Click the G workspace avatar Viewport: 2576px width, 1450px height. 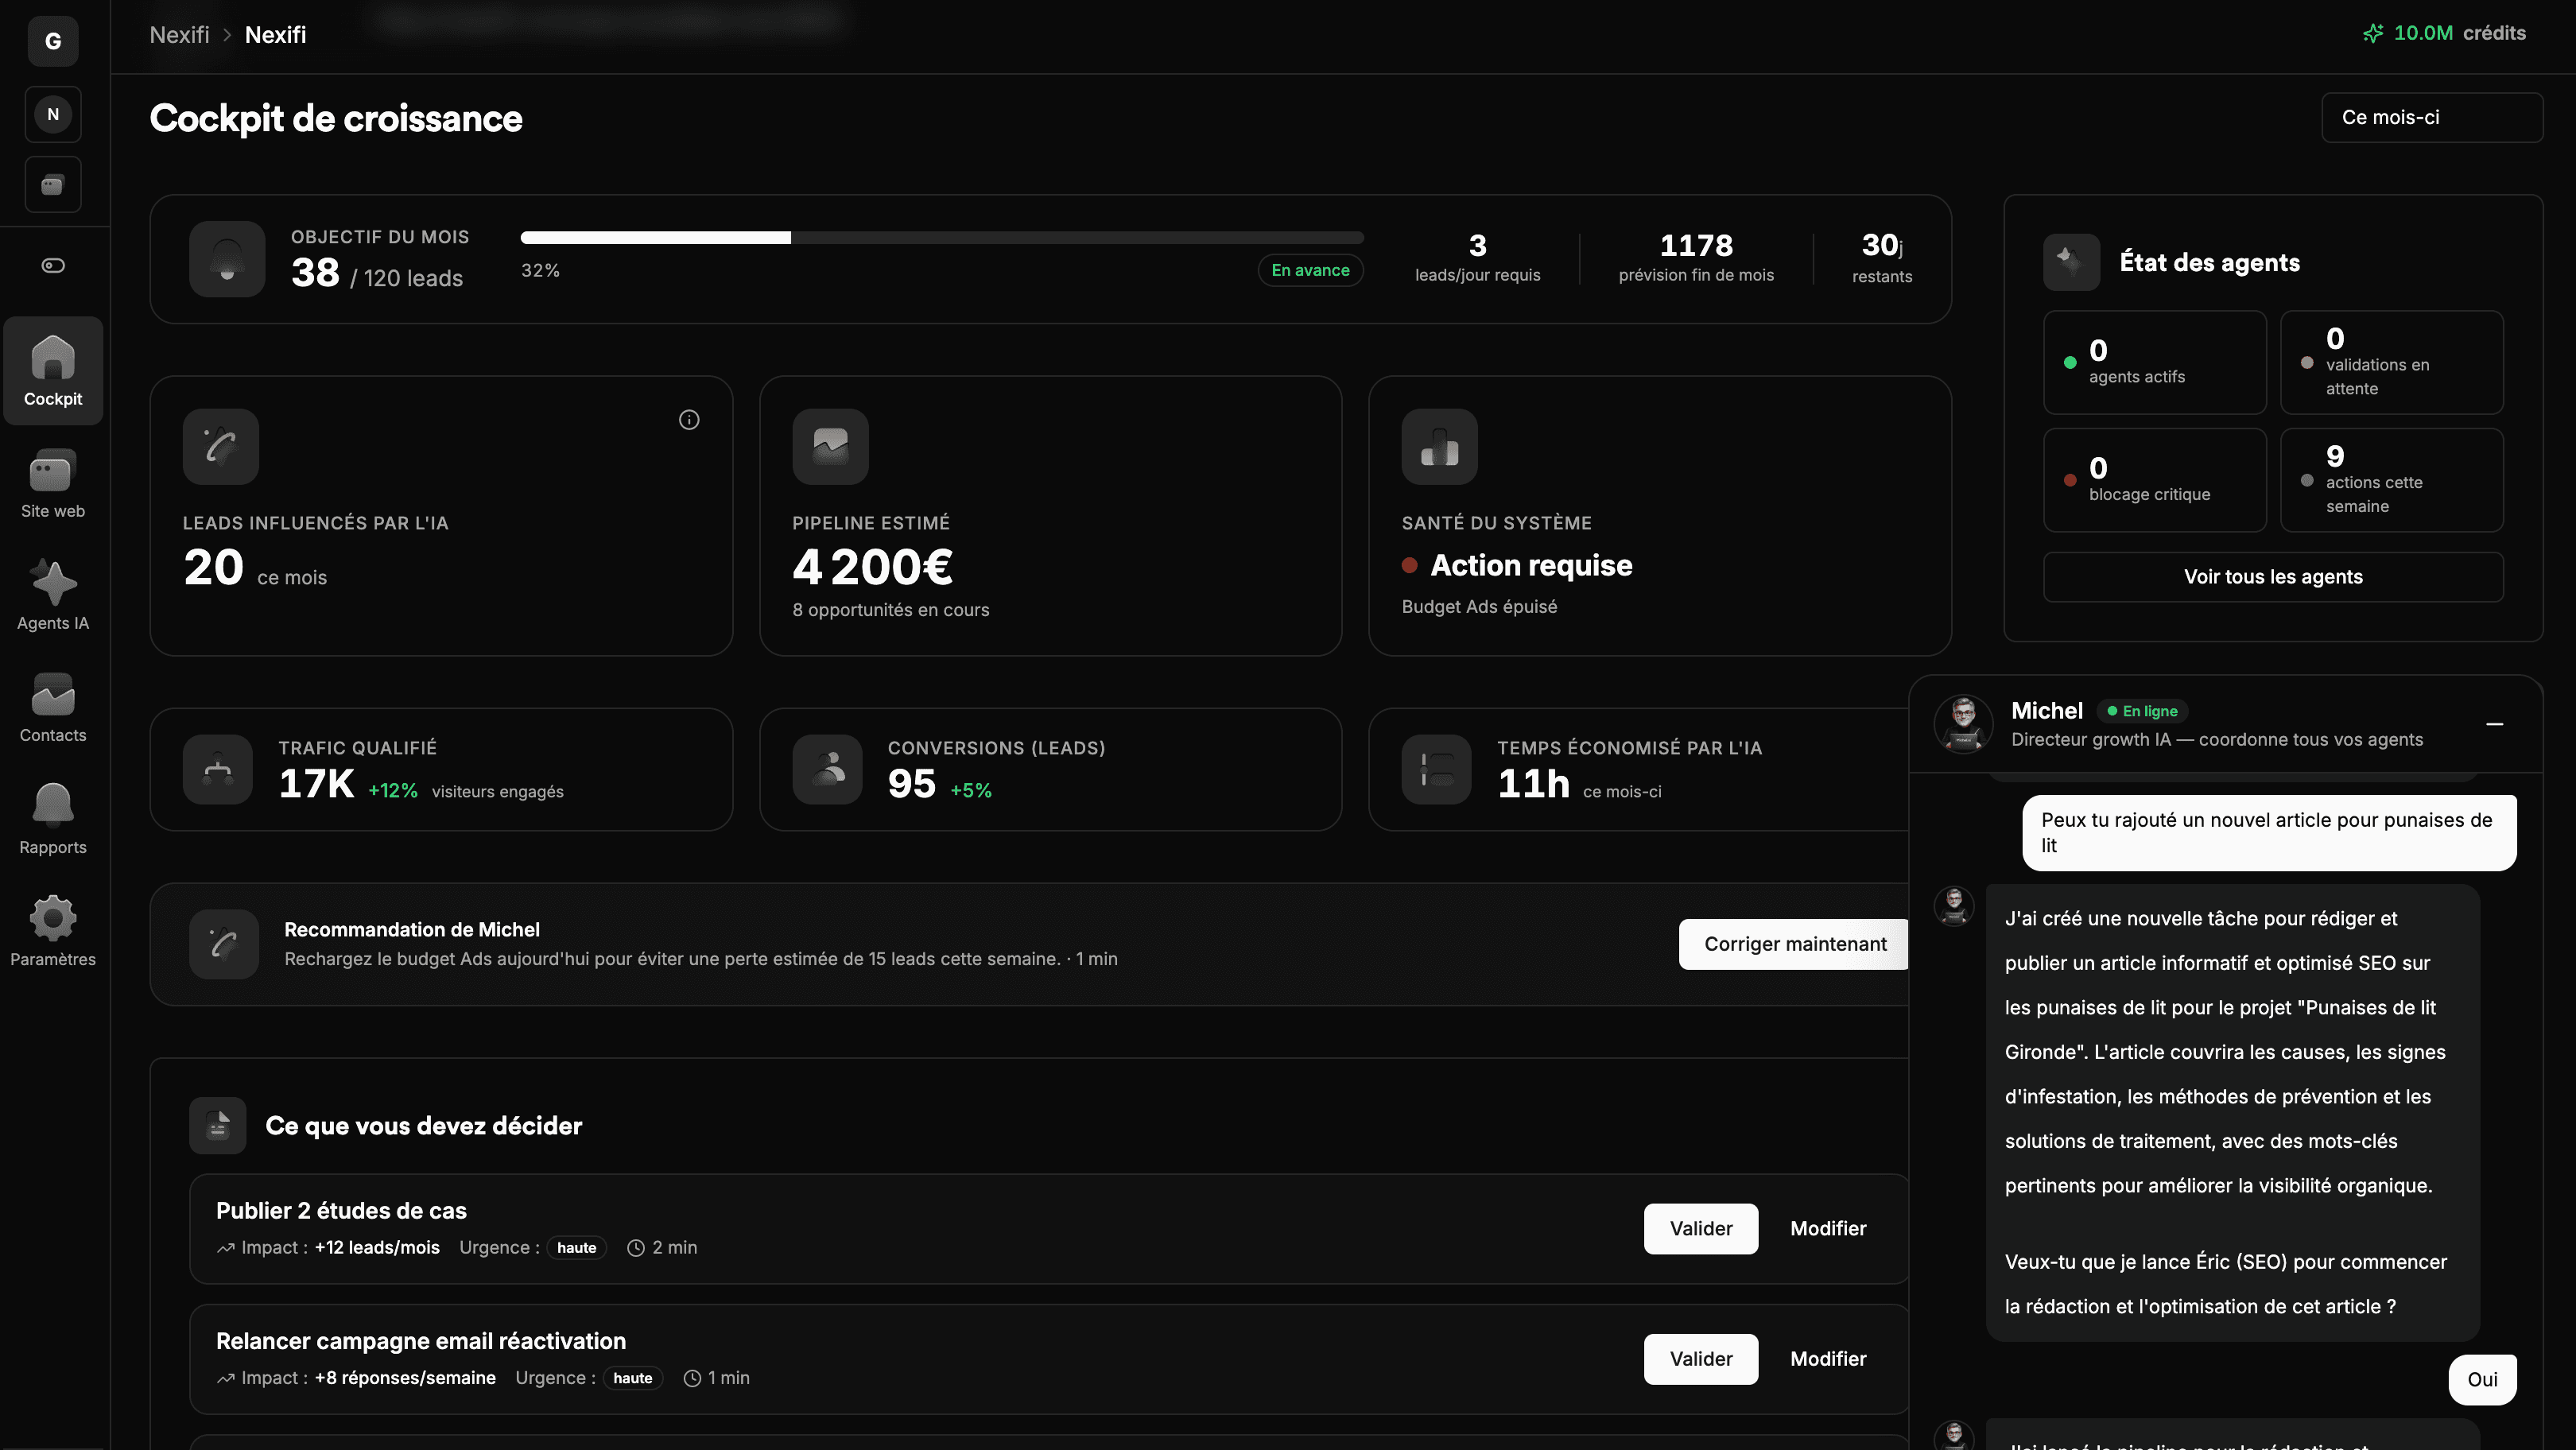[x=53, y=41]
